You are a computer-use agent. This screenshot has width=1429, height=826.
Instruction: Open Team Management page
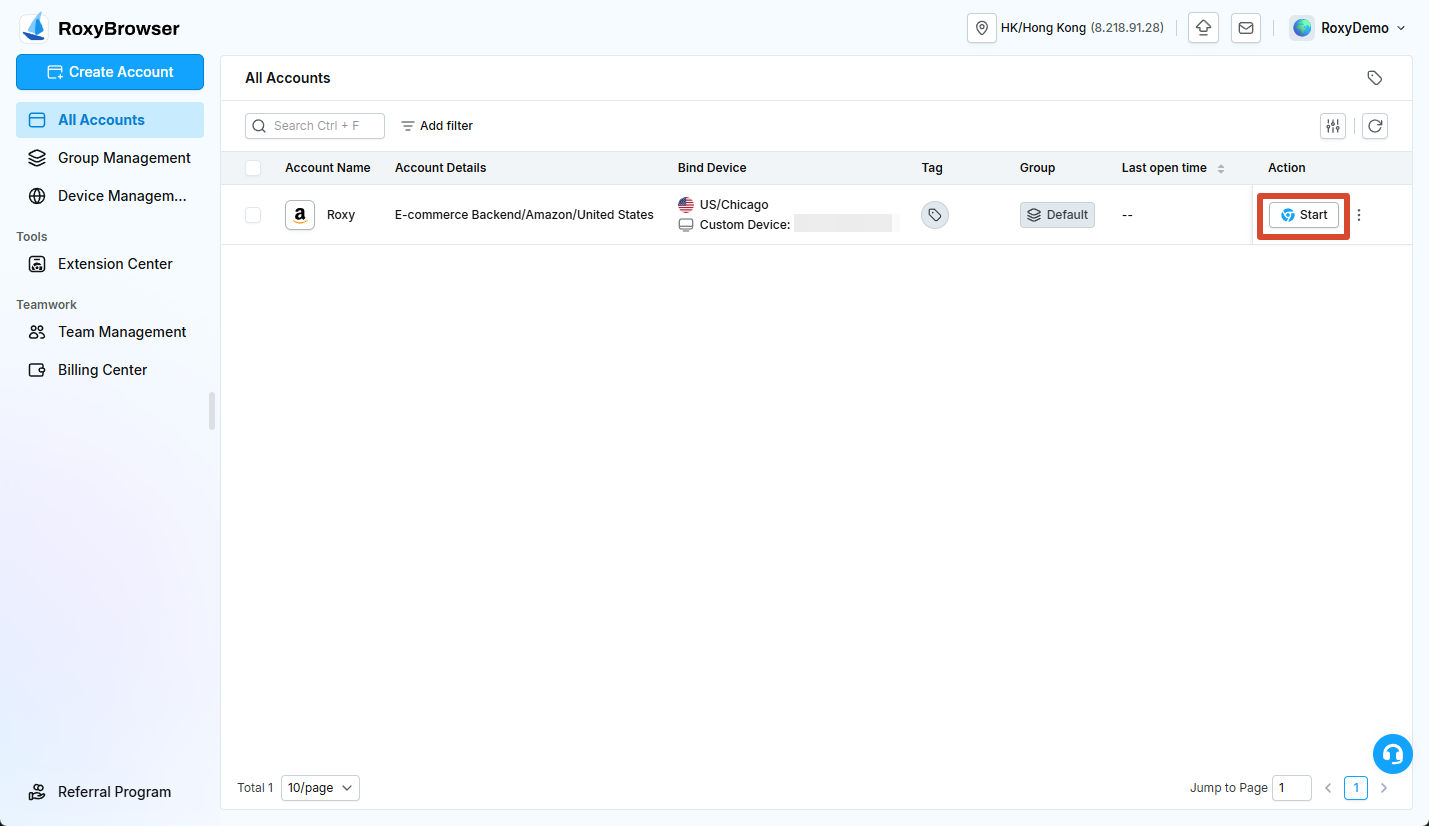coord(110,332)
